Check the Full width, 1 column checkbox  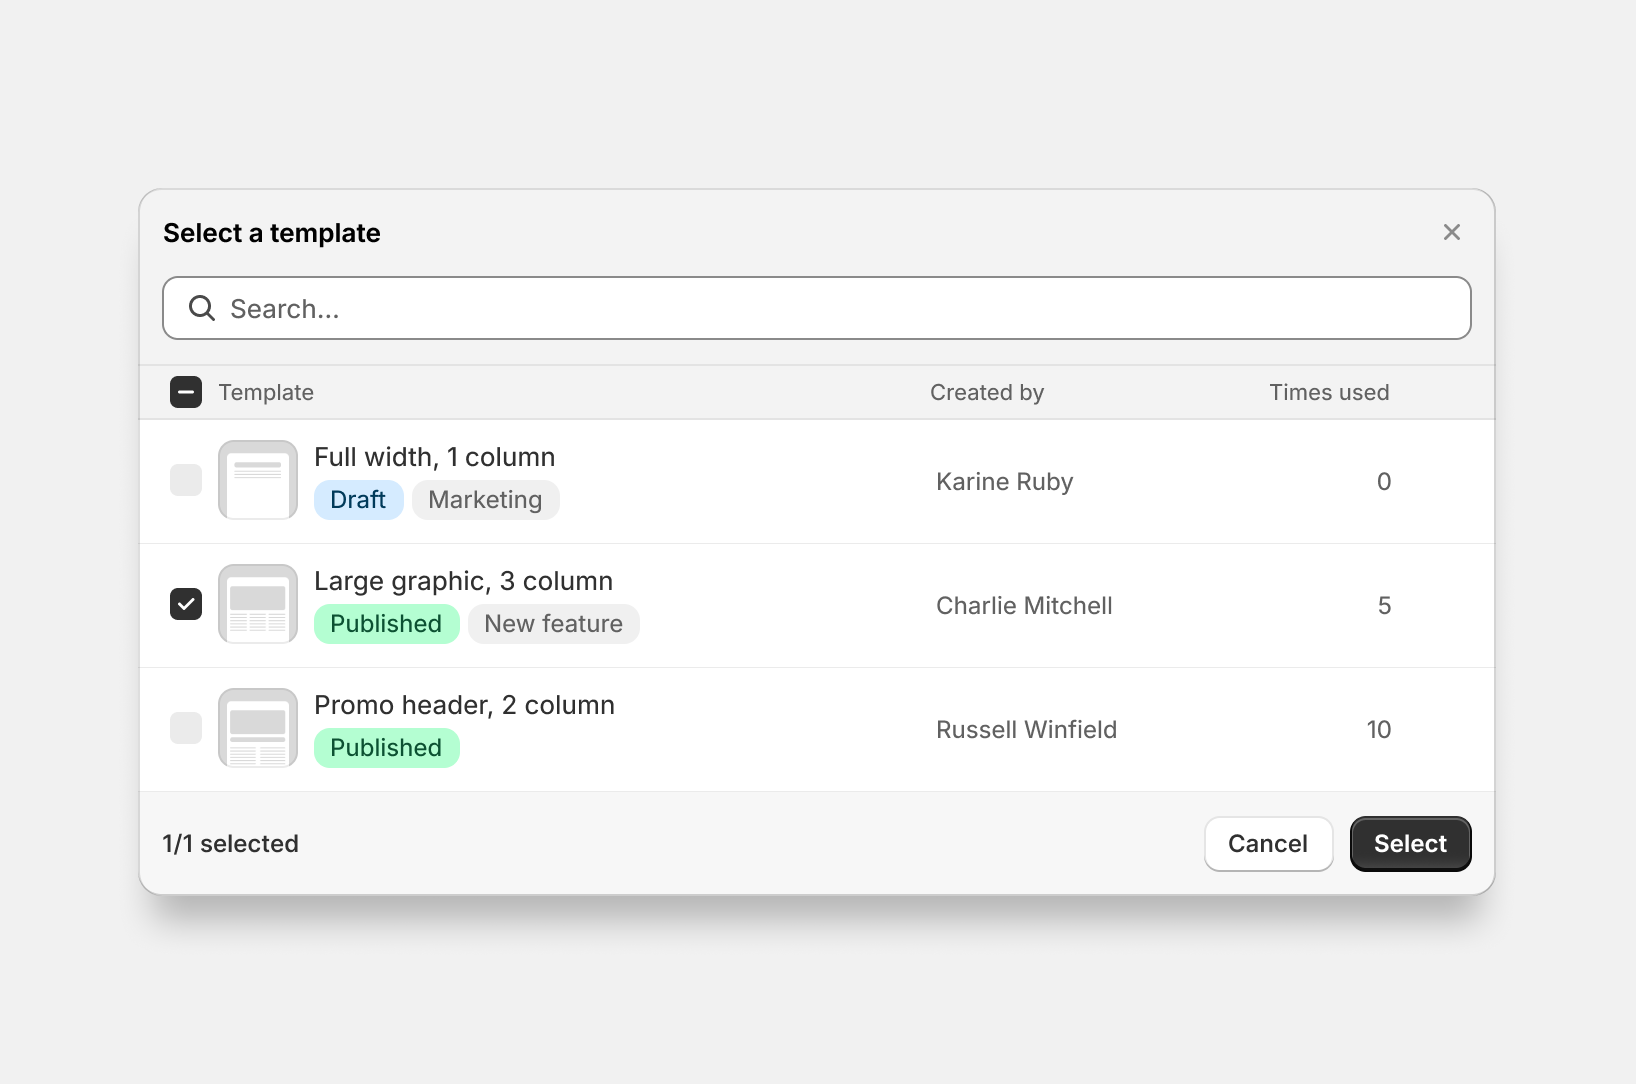click(x=186, y=480)
